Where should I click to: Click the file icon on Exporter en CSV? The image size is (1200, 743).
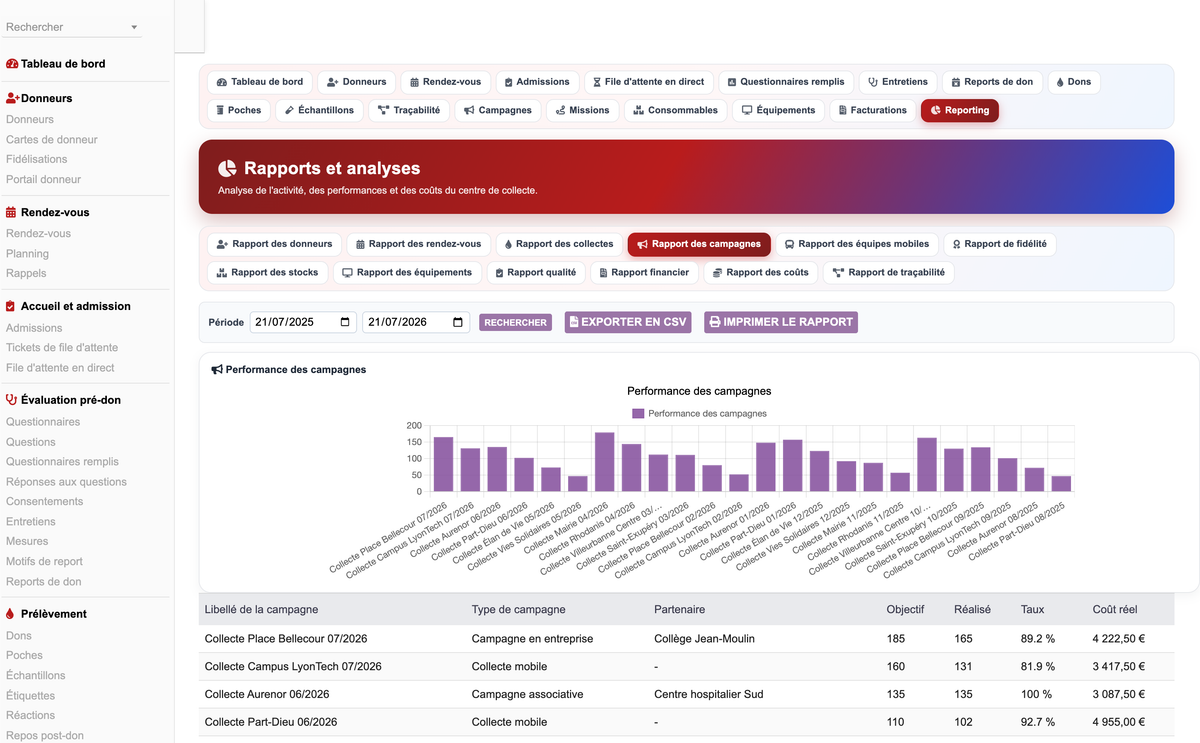(573, 322)
